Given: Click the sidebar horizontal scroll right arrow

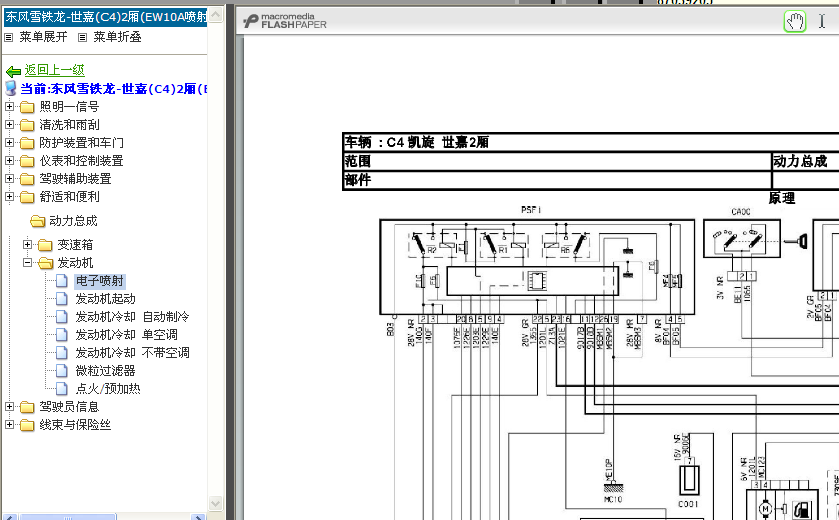Looking at the screenshot, I should [x=198, y=517].
